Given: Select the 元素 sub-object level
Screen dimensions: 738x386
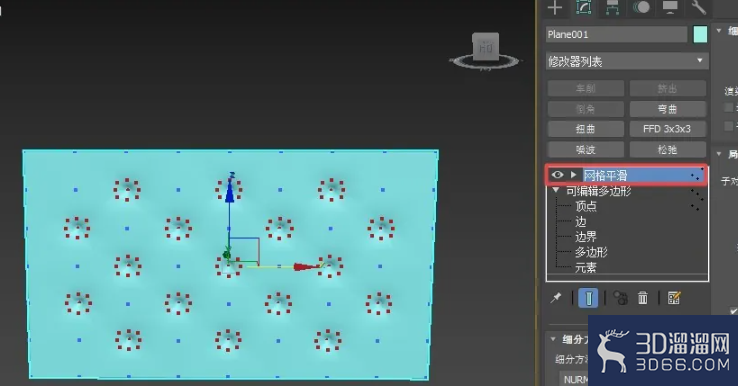Looking at the screenshot, I should [x=586, y=267].
